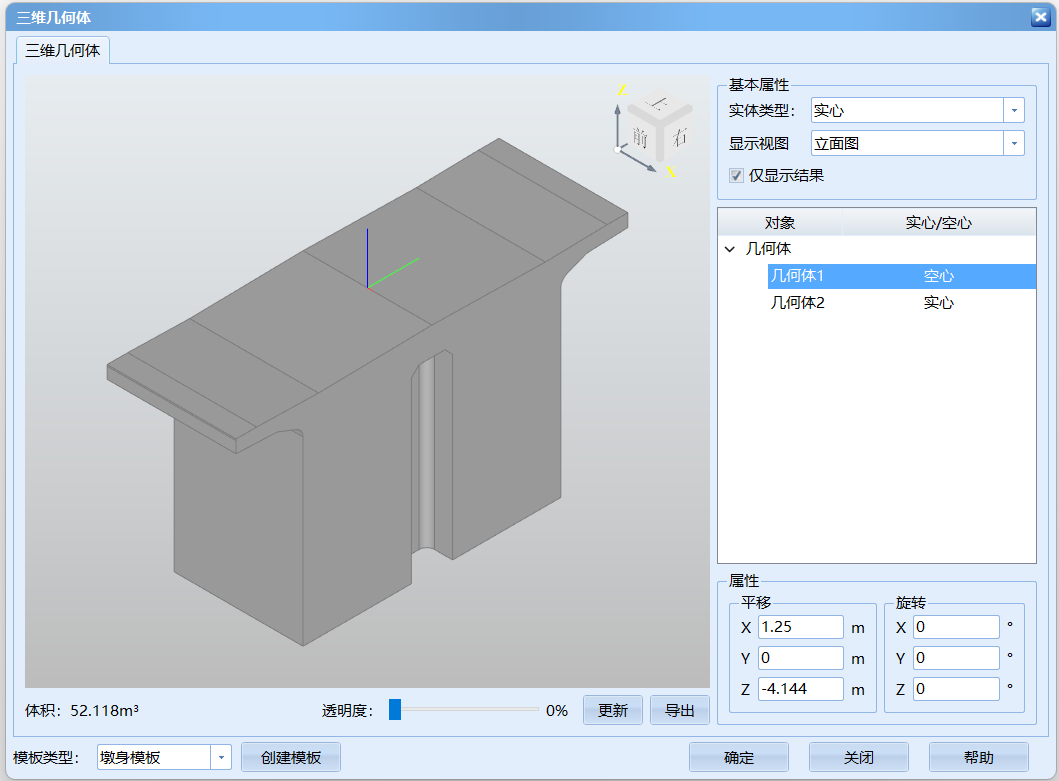This screenshot has width=1059, height=781.
Task: Click the 平移 X input field
Action: pos(799,627)
